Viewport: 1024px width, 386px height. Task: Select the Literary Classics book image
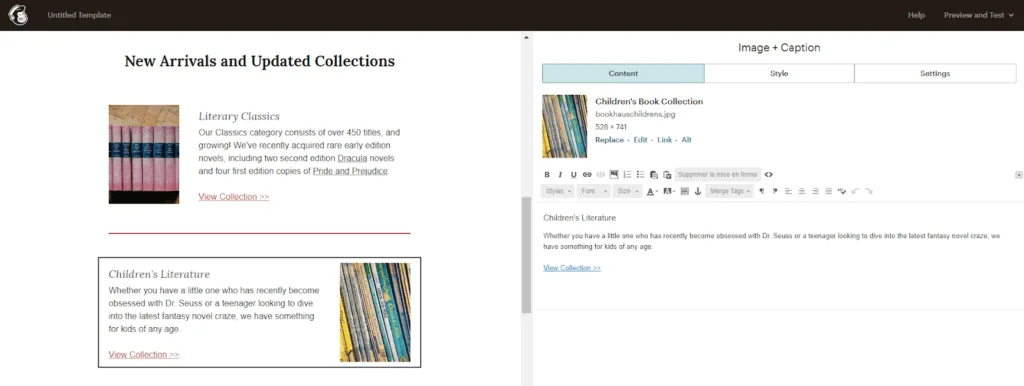(144, 154)
